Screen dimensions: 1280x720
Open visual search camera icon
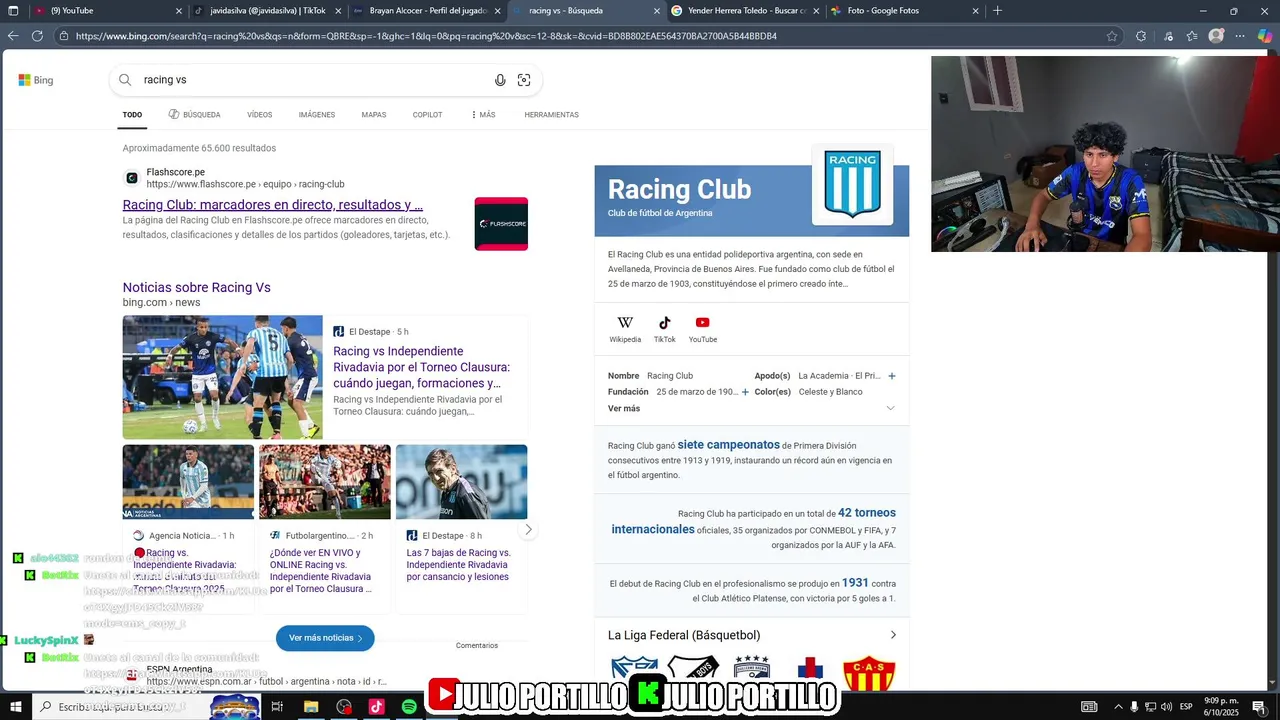(x=524, y=80)
